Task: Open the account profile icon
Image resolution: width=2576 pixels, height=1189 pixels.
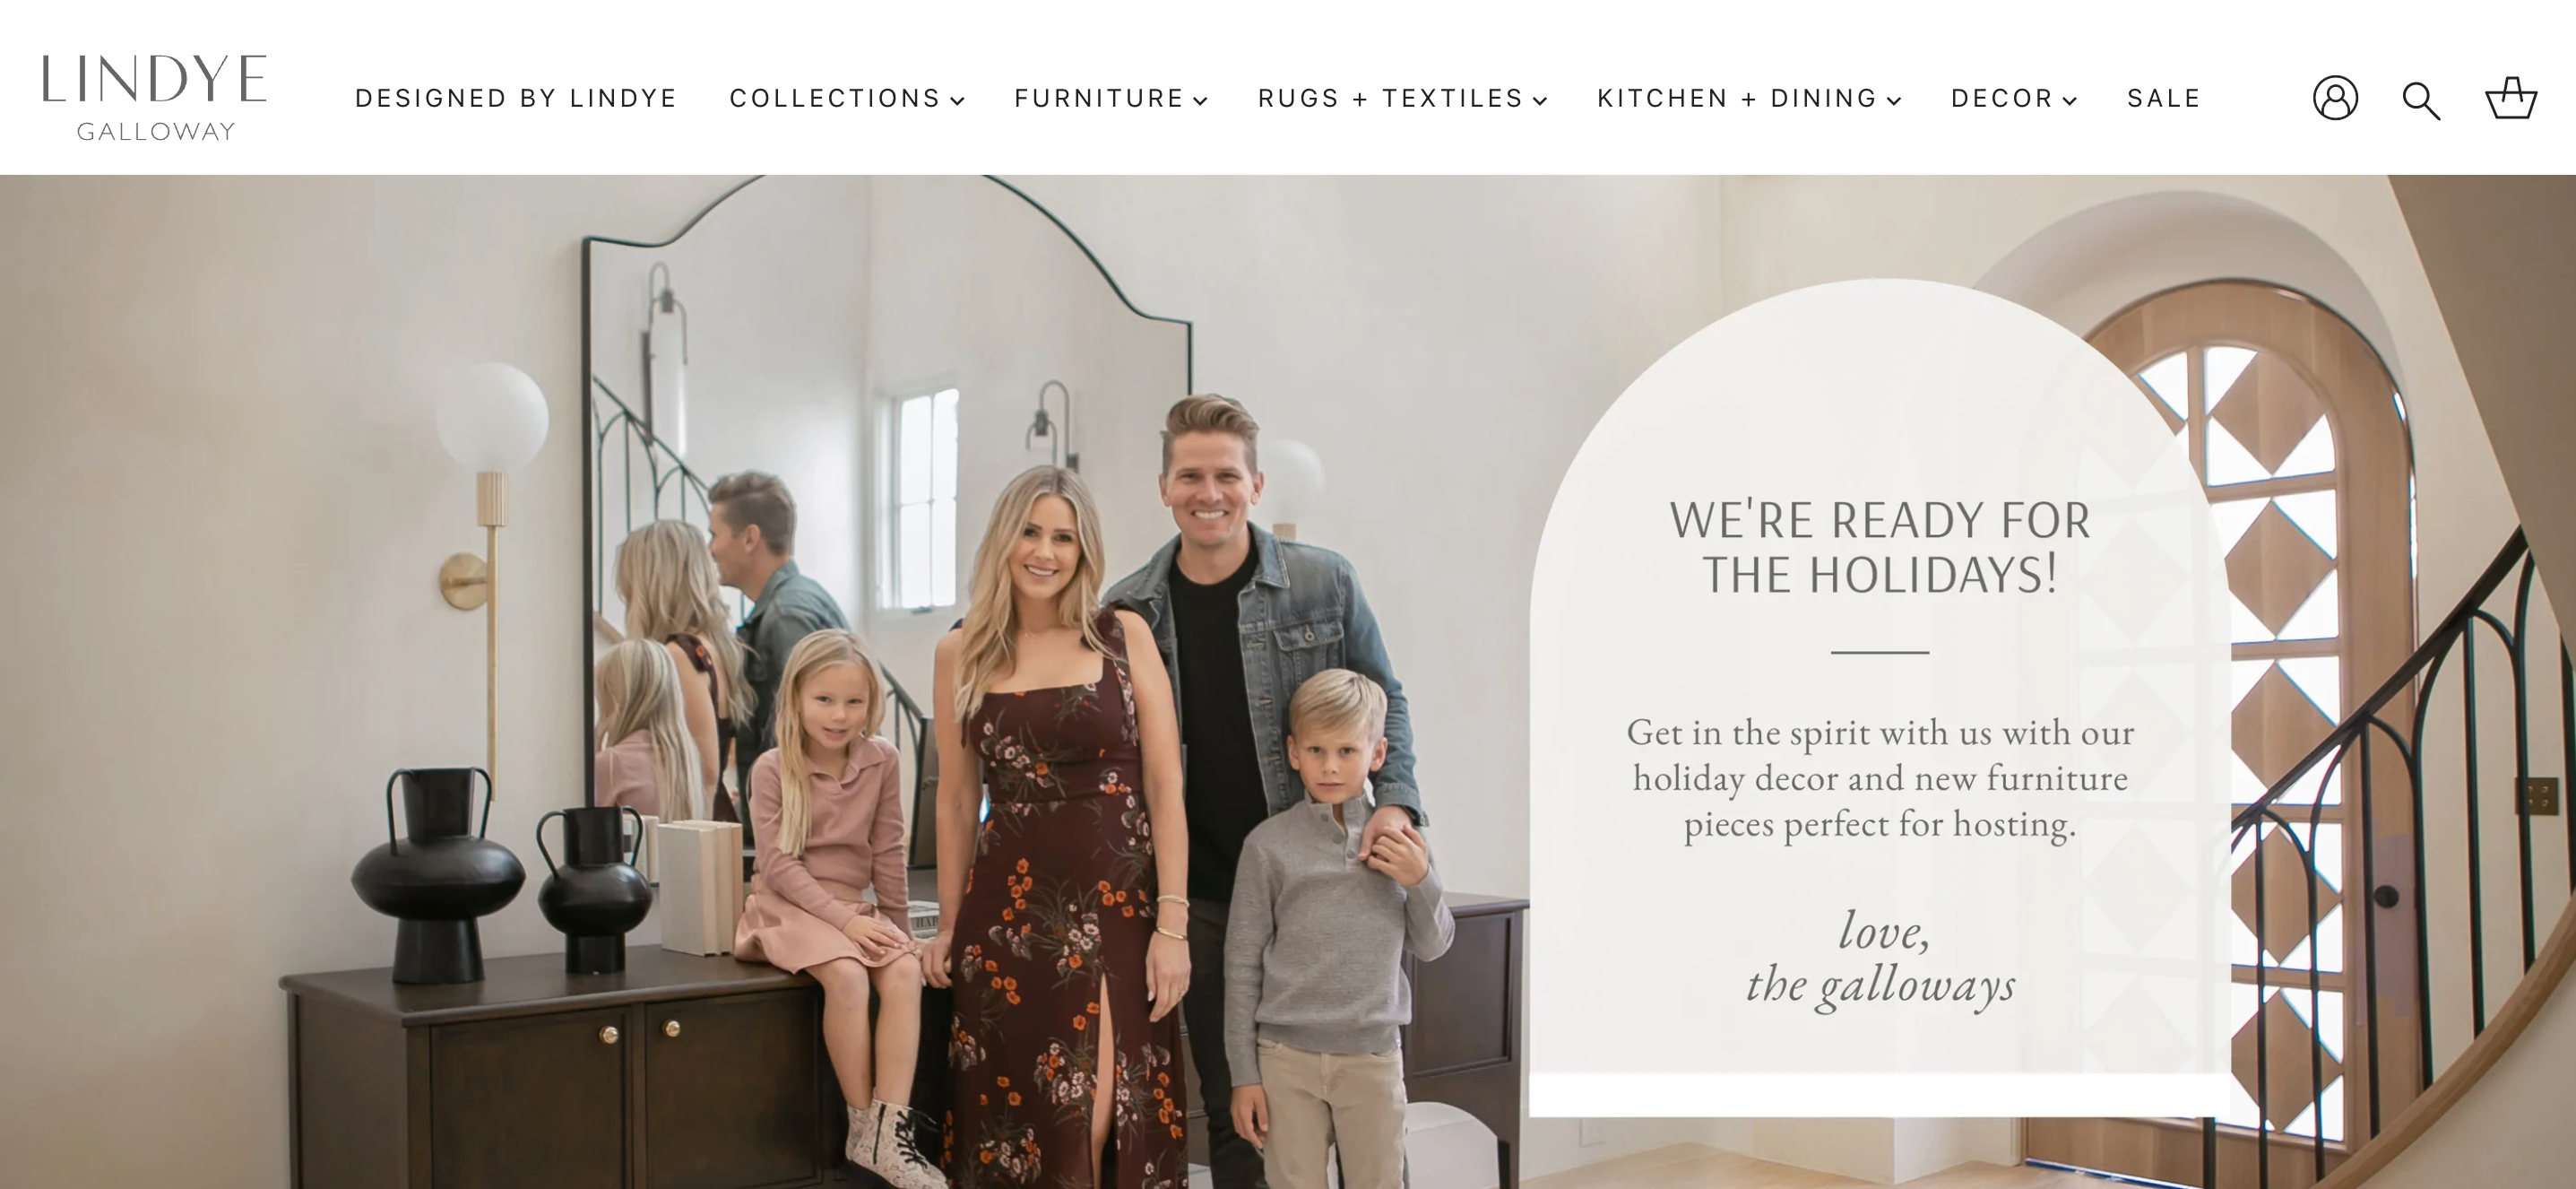Action: [x=2335, y=98]
